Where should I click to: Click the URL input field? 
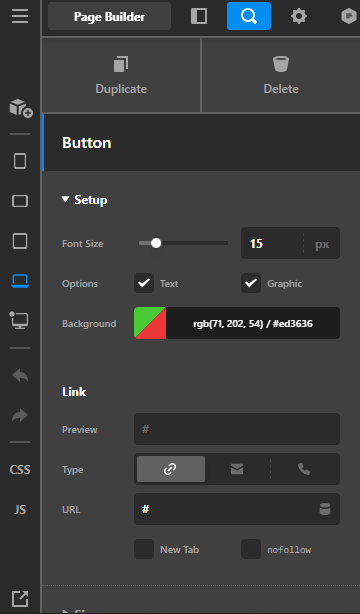237,509
